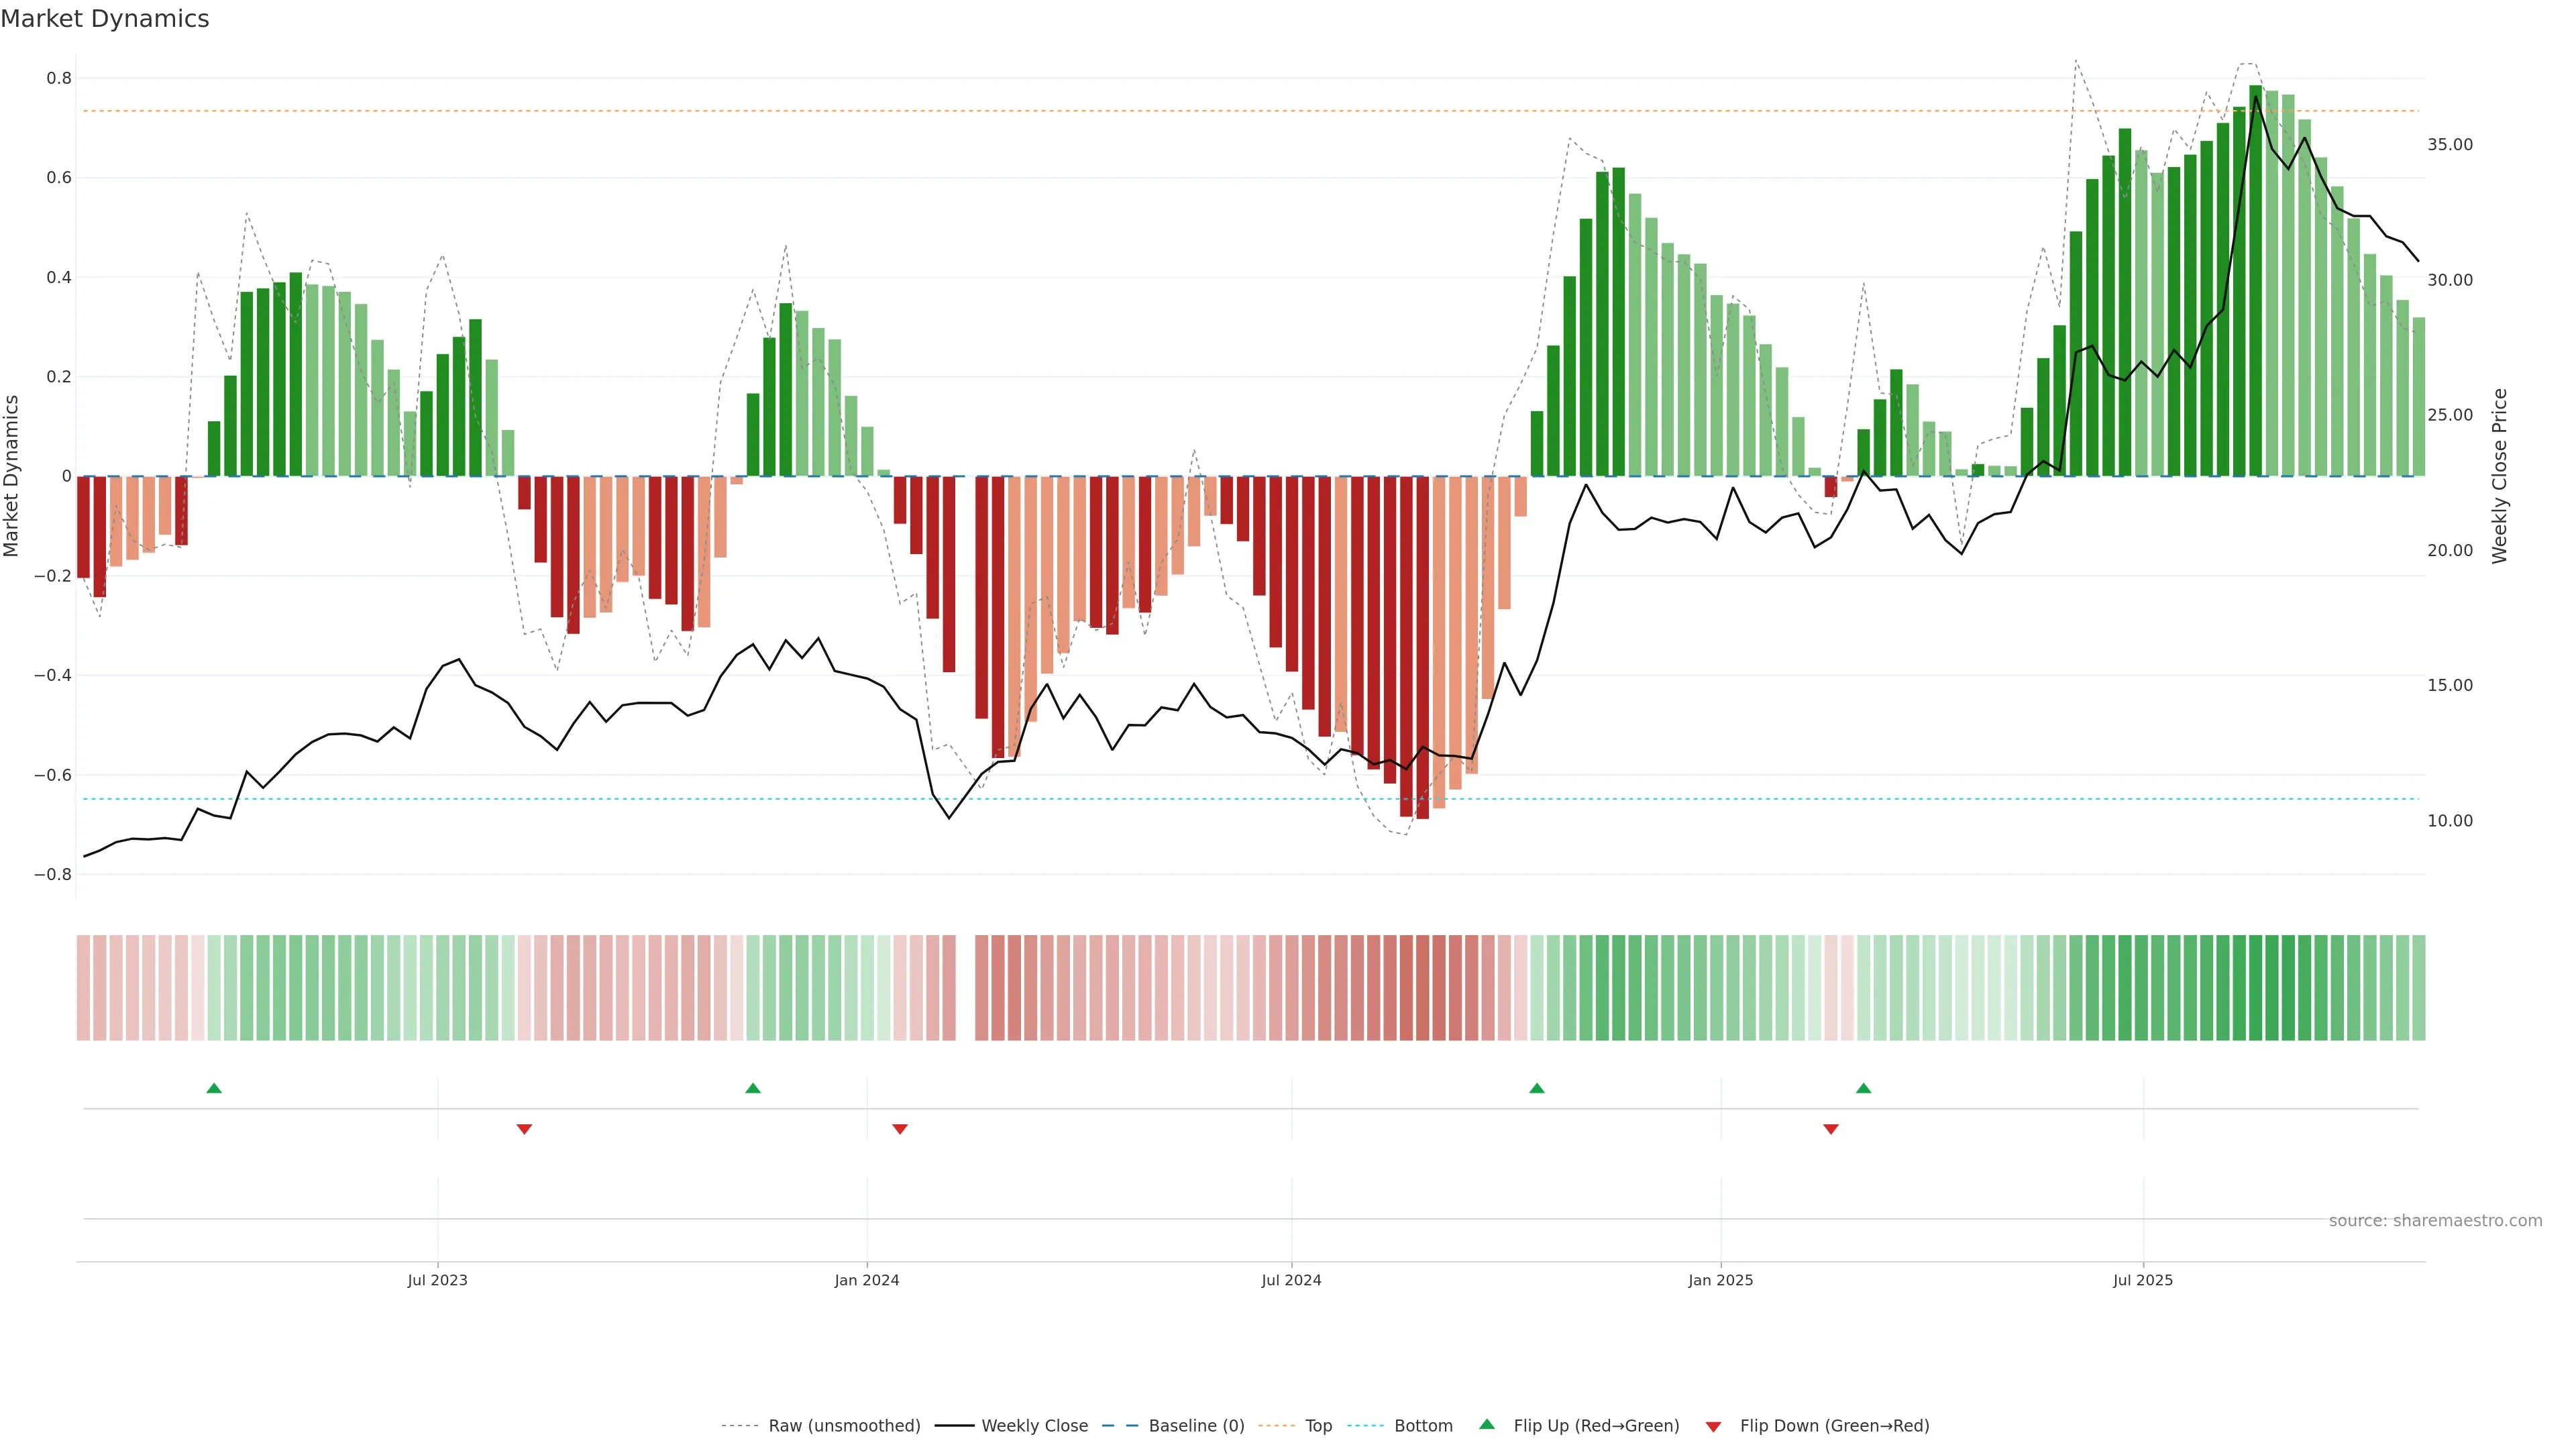The image size is (2576, 1449).
Task: Click the red flip-down marker in 2025
Action: (1831, 1129)
